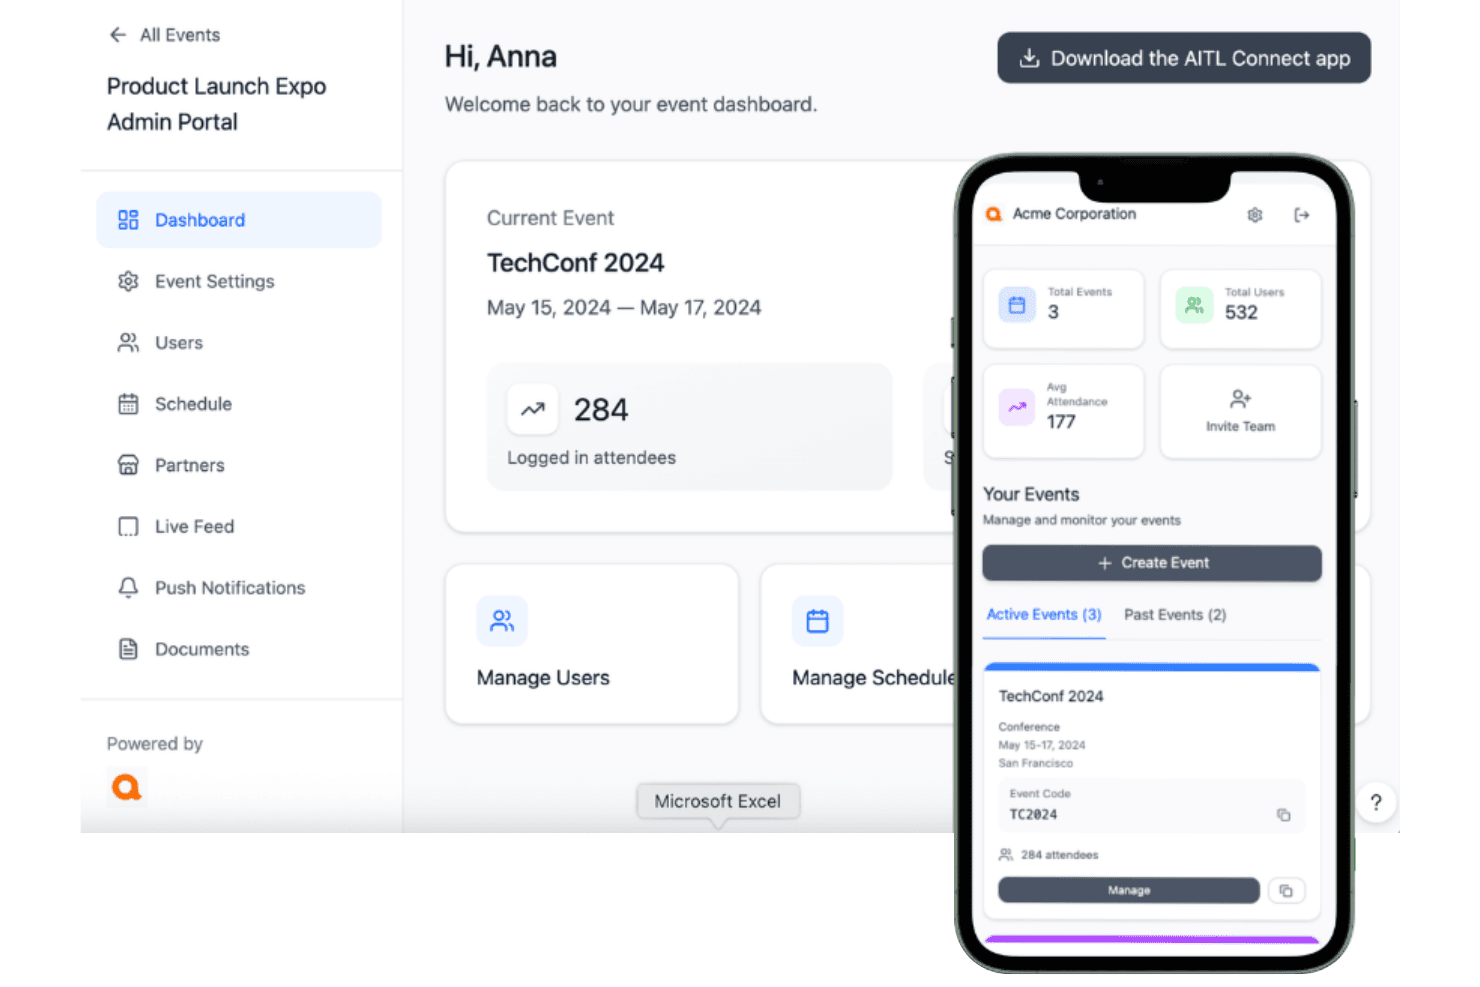Open the Dashboard sidebar item
The height and width of the screenshot is (987, 1480).
coord(239,220)
